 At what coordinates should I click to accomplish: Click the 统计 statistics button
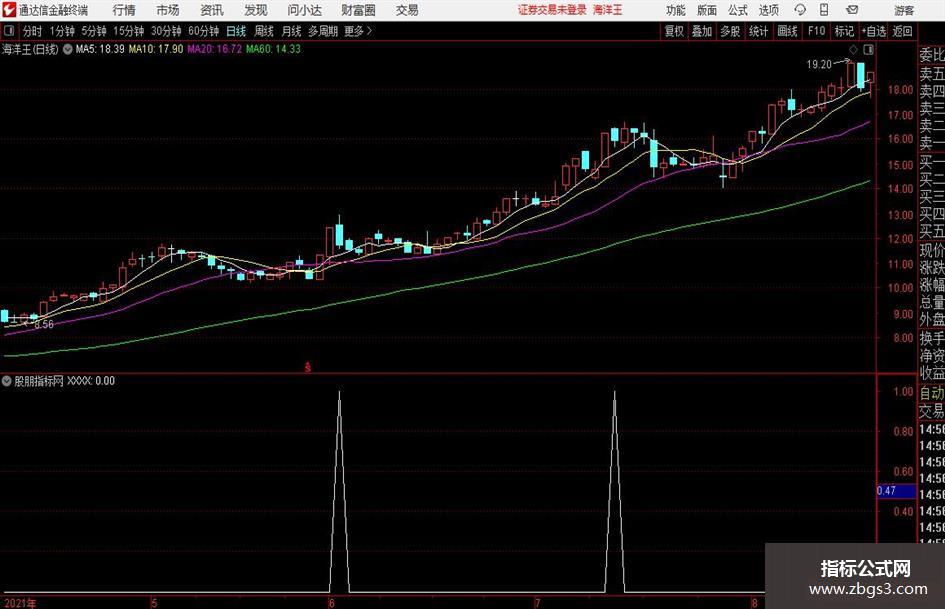pyautogui.click(x=758, y=31)
